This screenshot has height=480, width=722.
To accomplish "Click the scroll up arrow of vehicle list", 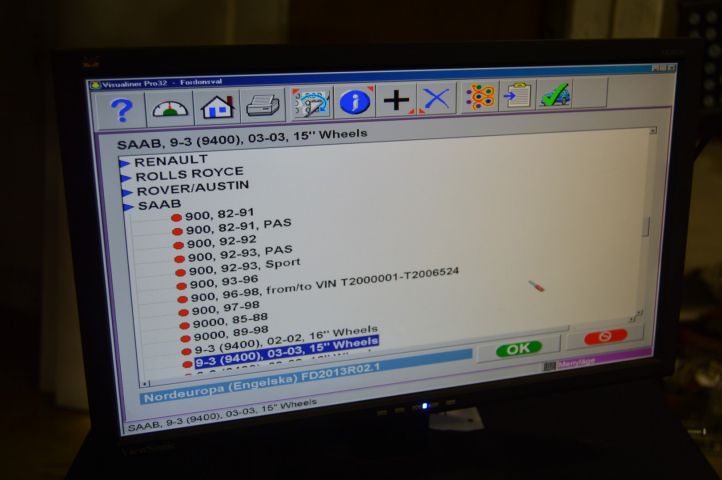I will click(x=652, y=131).
